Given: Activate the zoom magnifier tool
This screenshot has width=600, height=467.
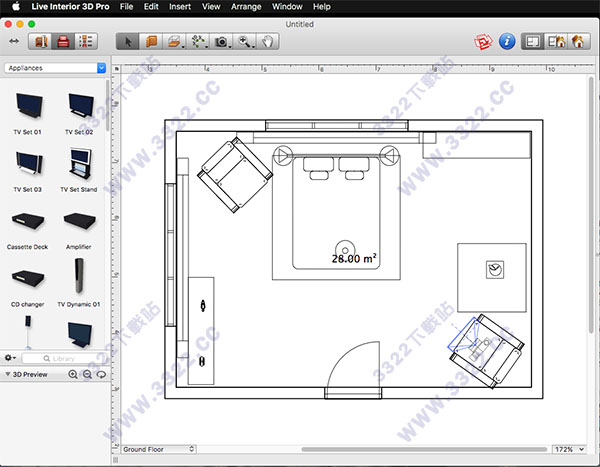Looking at the screenshot, I should coord(245,41).
